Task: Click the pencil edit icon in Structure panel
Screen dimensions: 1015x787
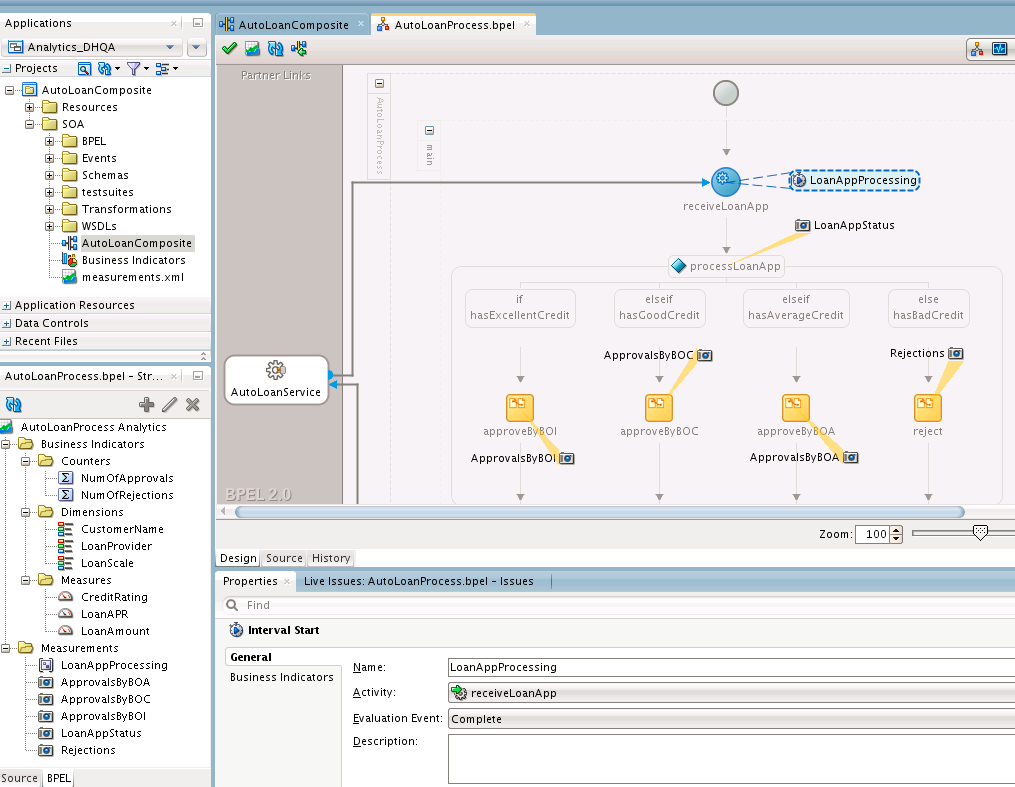Action: 170,404
